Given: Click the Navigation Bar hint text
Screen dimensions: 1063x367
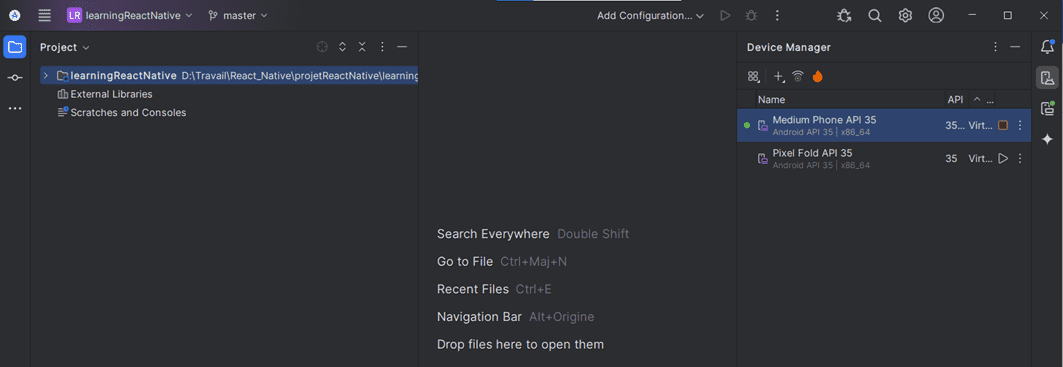Looking at the screenshot, I should [x=479, y=317].
